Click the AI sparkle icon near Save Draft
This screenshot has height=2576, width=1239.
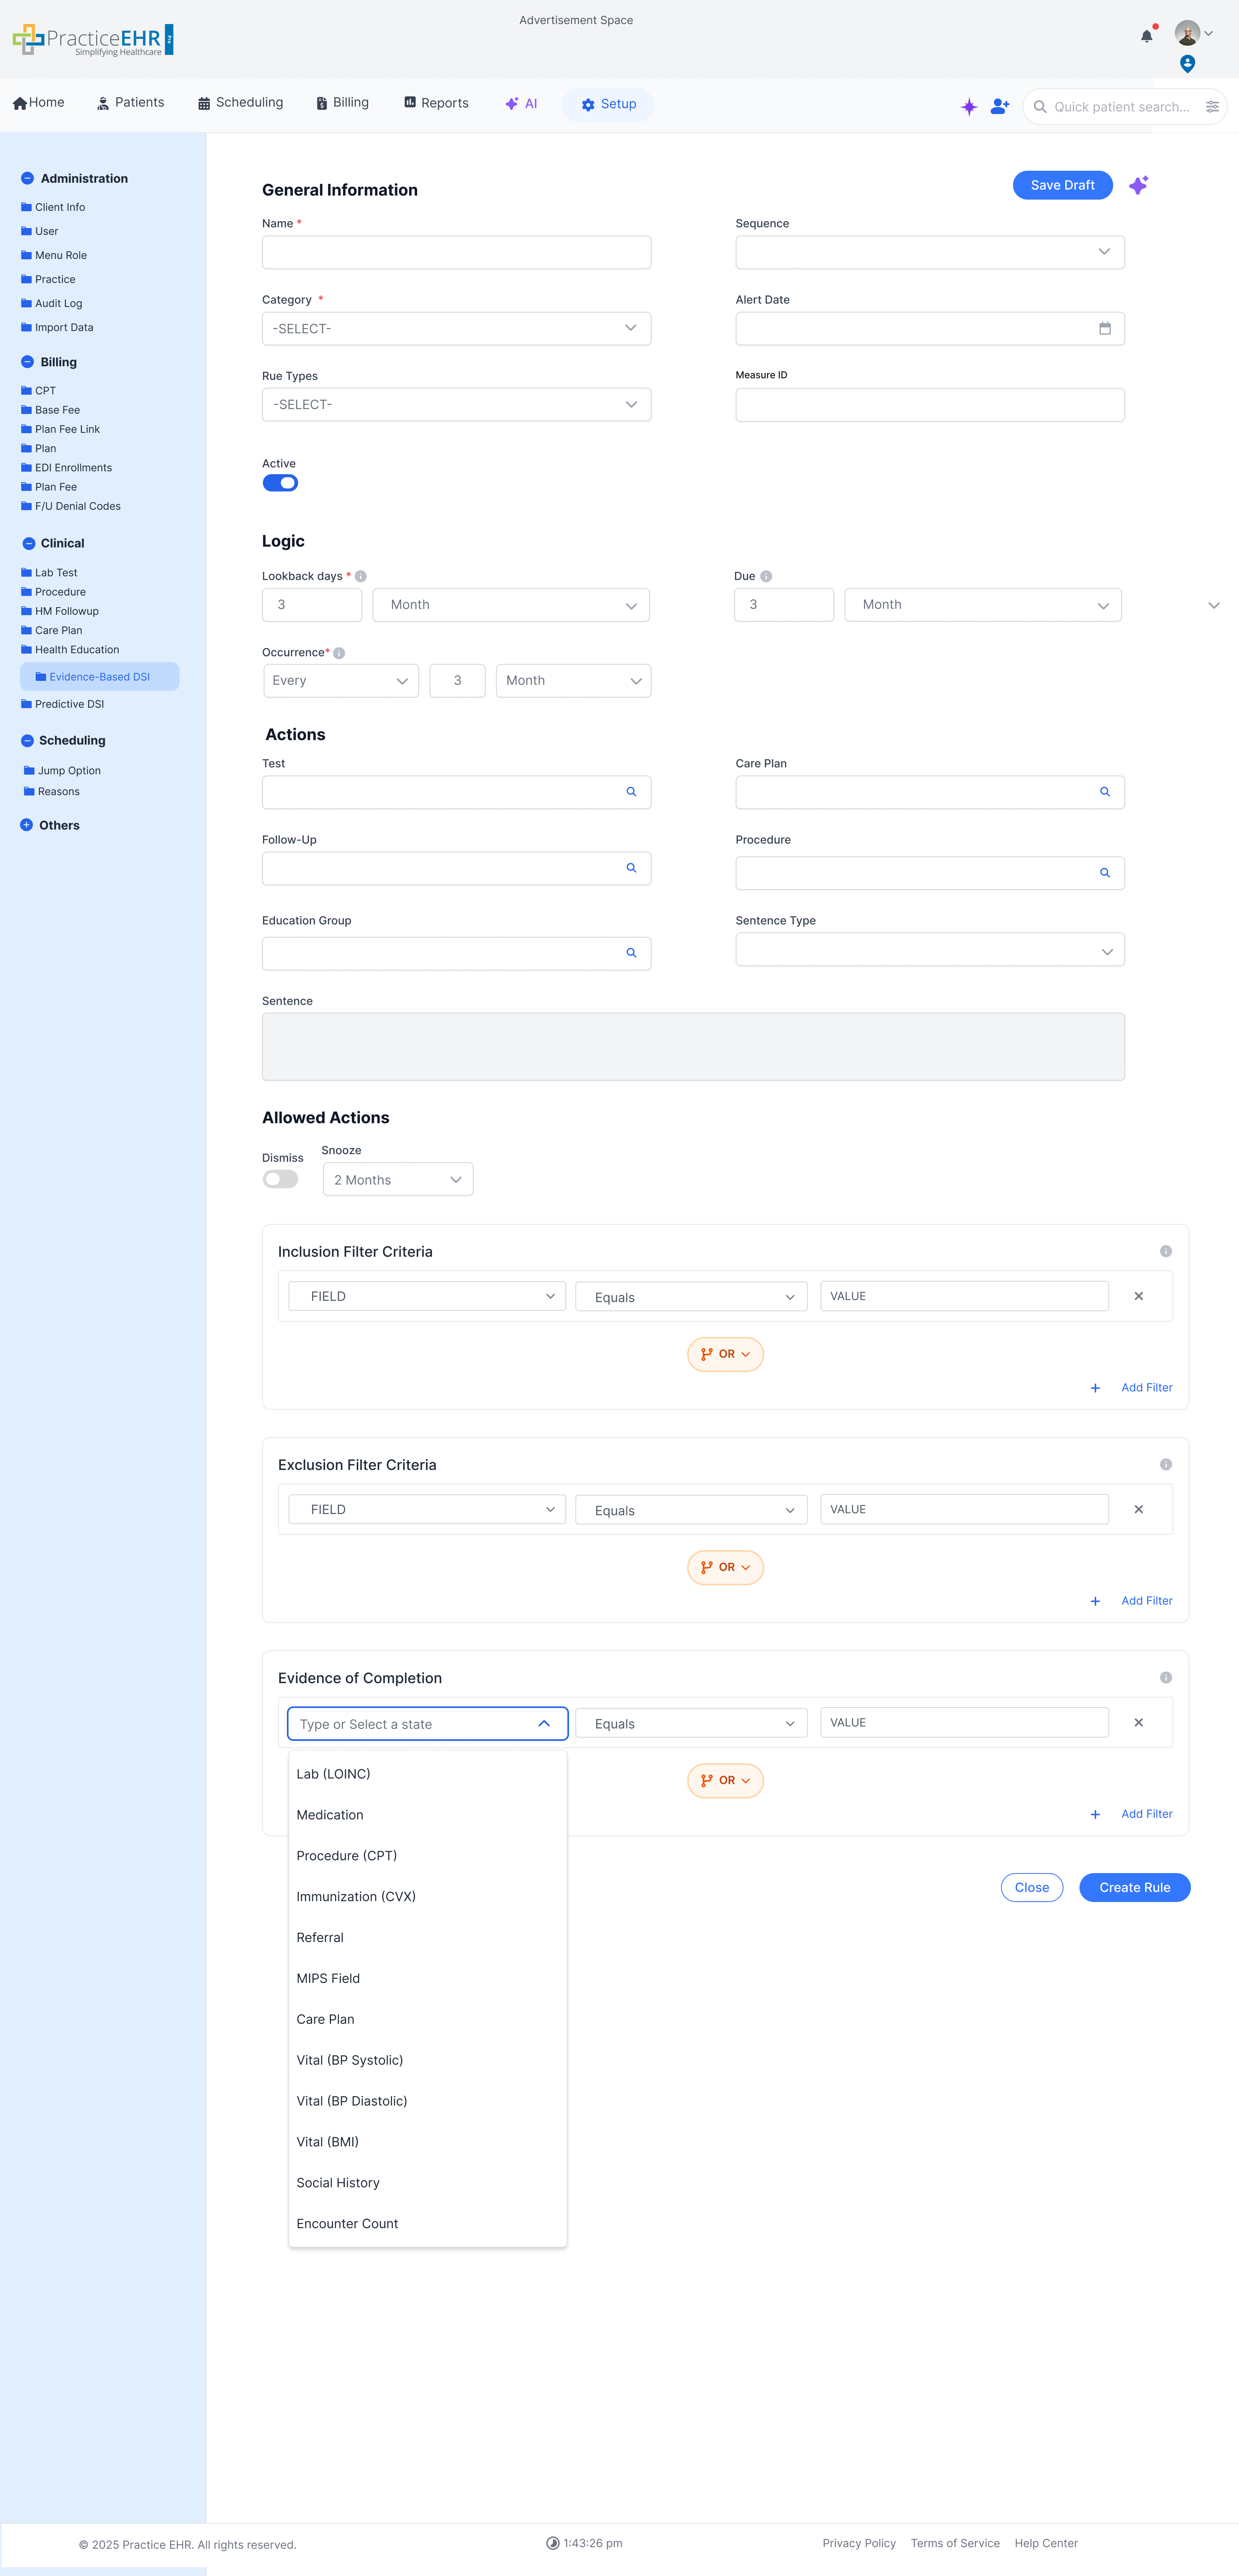pyautogui.click(x=1138, y=185)
